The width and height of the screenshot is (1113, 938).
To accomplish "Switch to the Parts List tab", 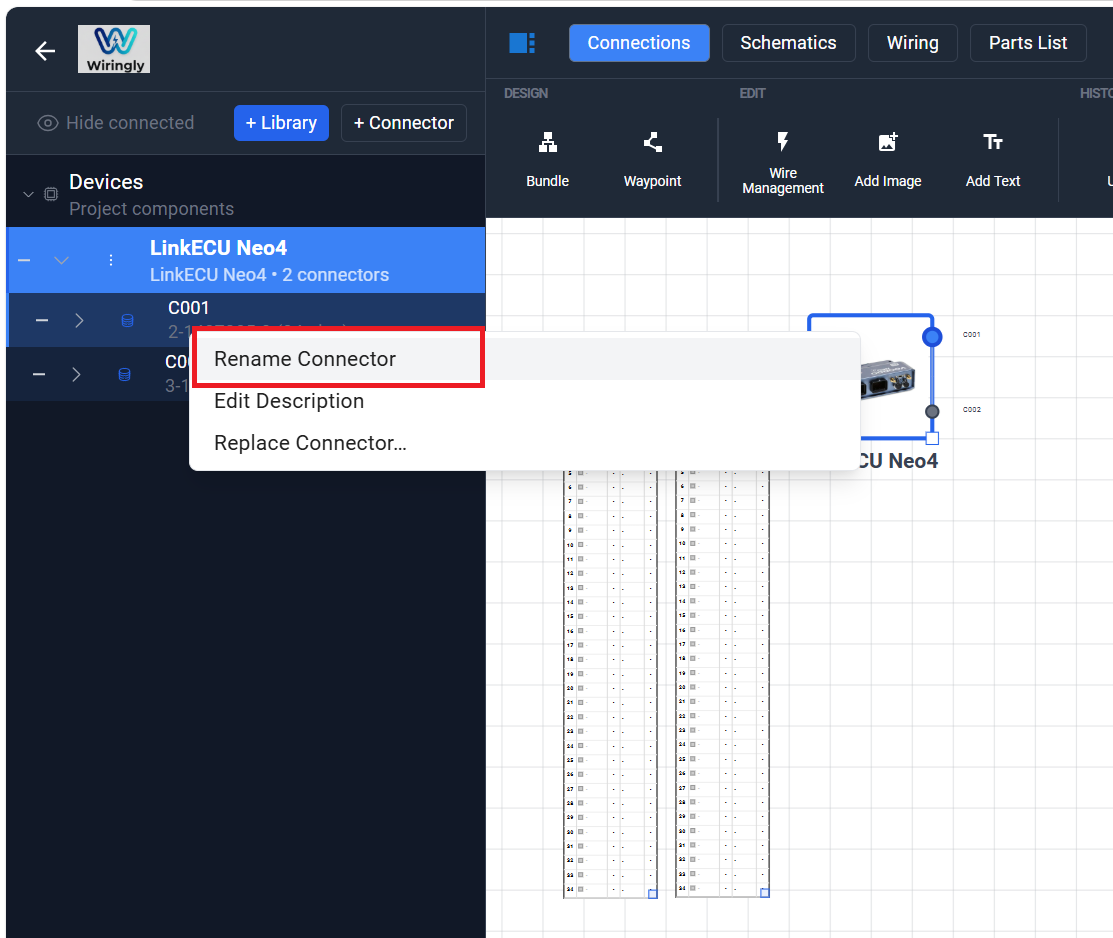I will click(1028, 43).
